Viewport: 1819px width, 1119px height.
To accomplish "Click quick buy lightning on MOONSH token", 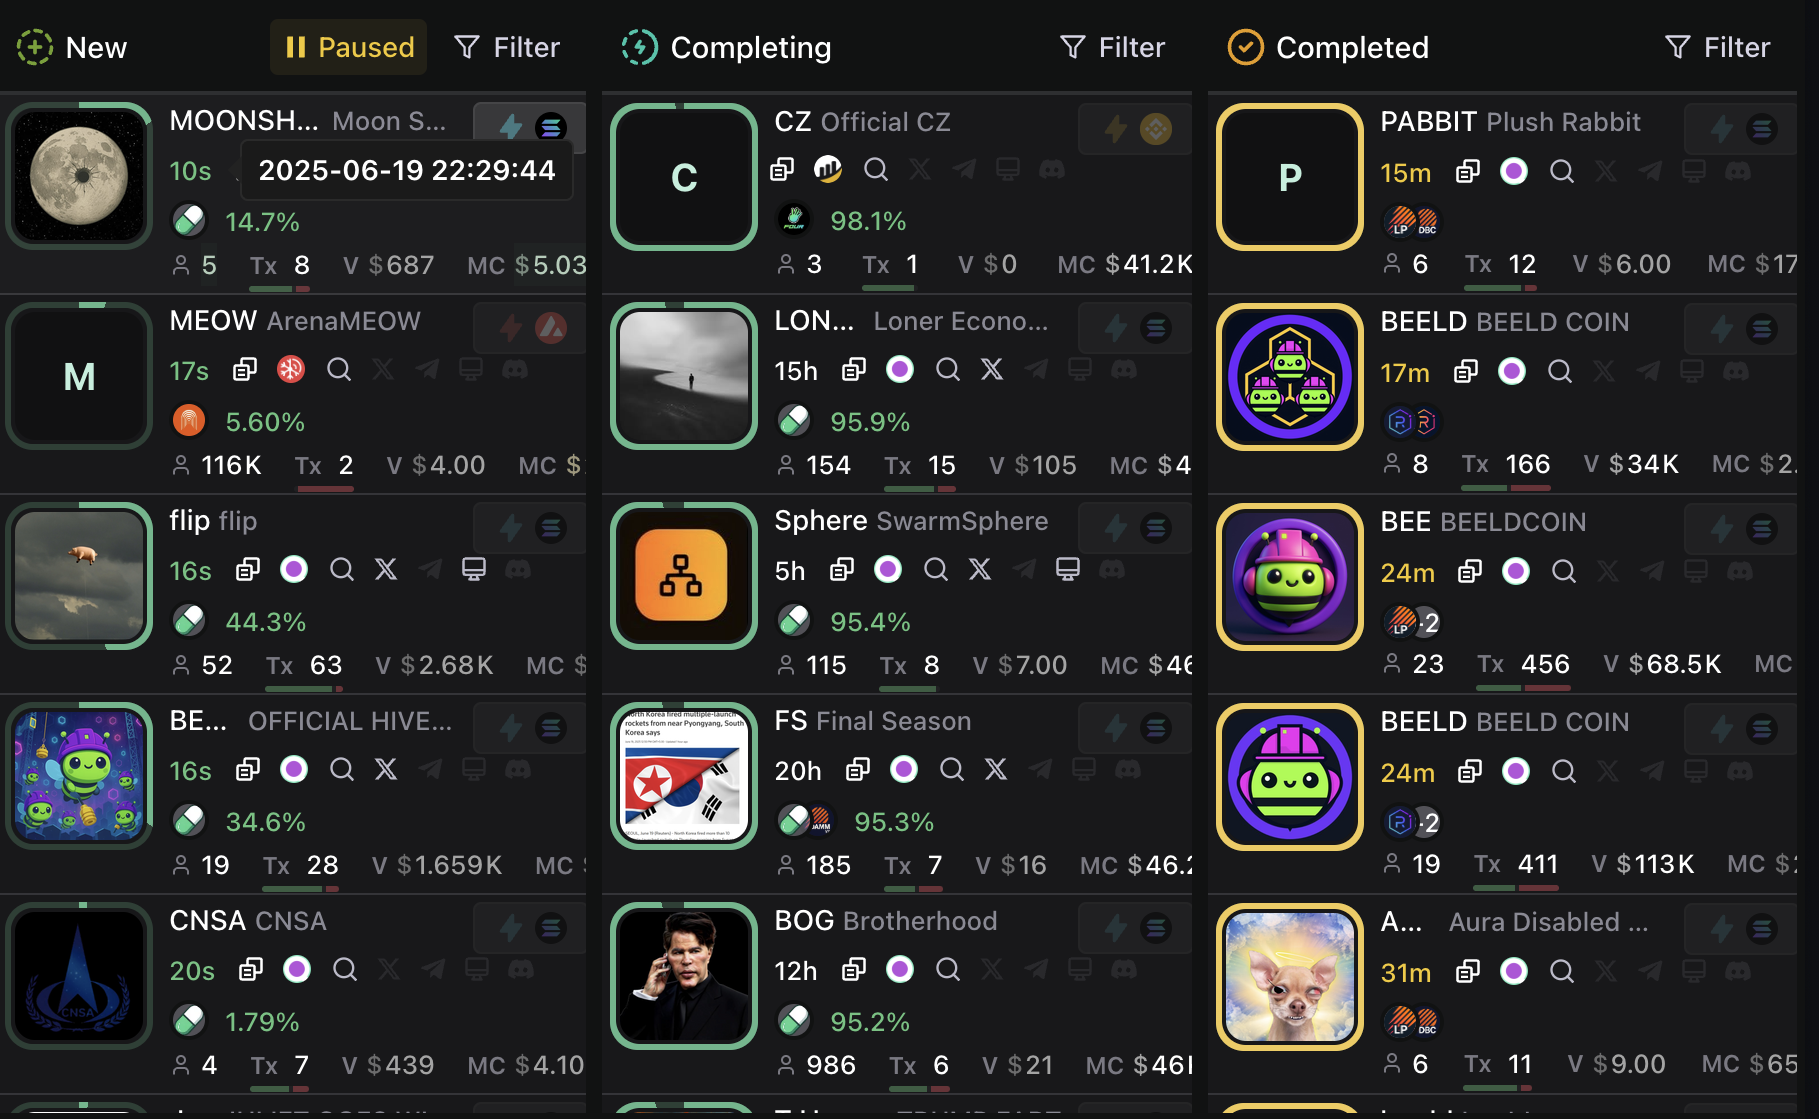I will (x=511, y=127).
